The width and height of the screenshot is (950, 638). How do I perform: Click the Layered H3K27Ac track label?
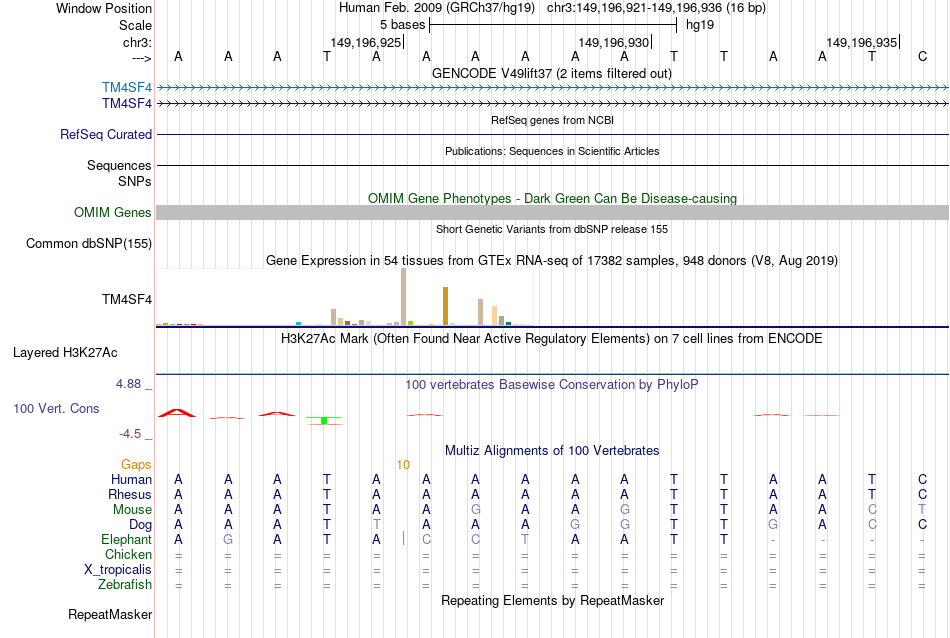point(65,353)
